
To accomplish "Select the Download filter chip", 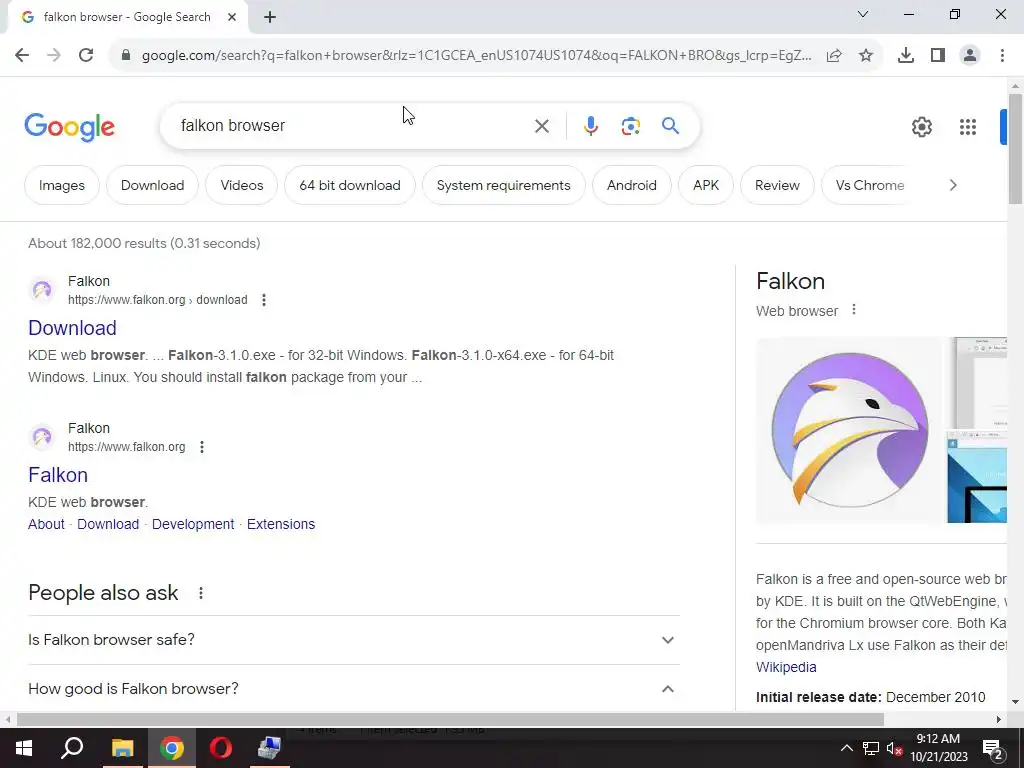I will pyautogui.click(x=152, y=185).
